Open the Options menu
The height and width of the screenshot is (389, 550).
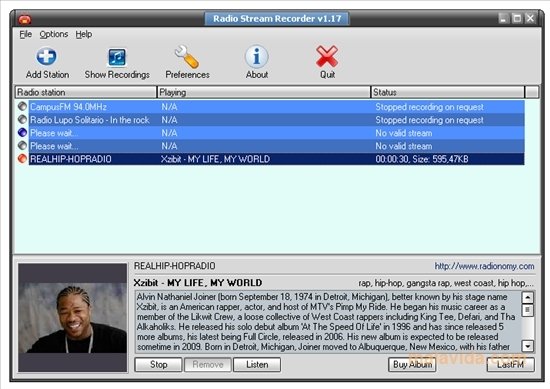[54, 34]
